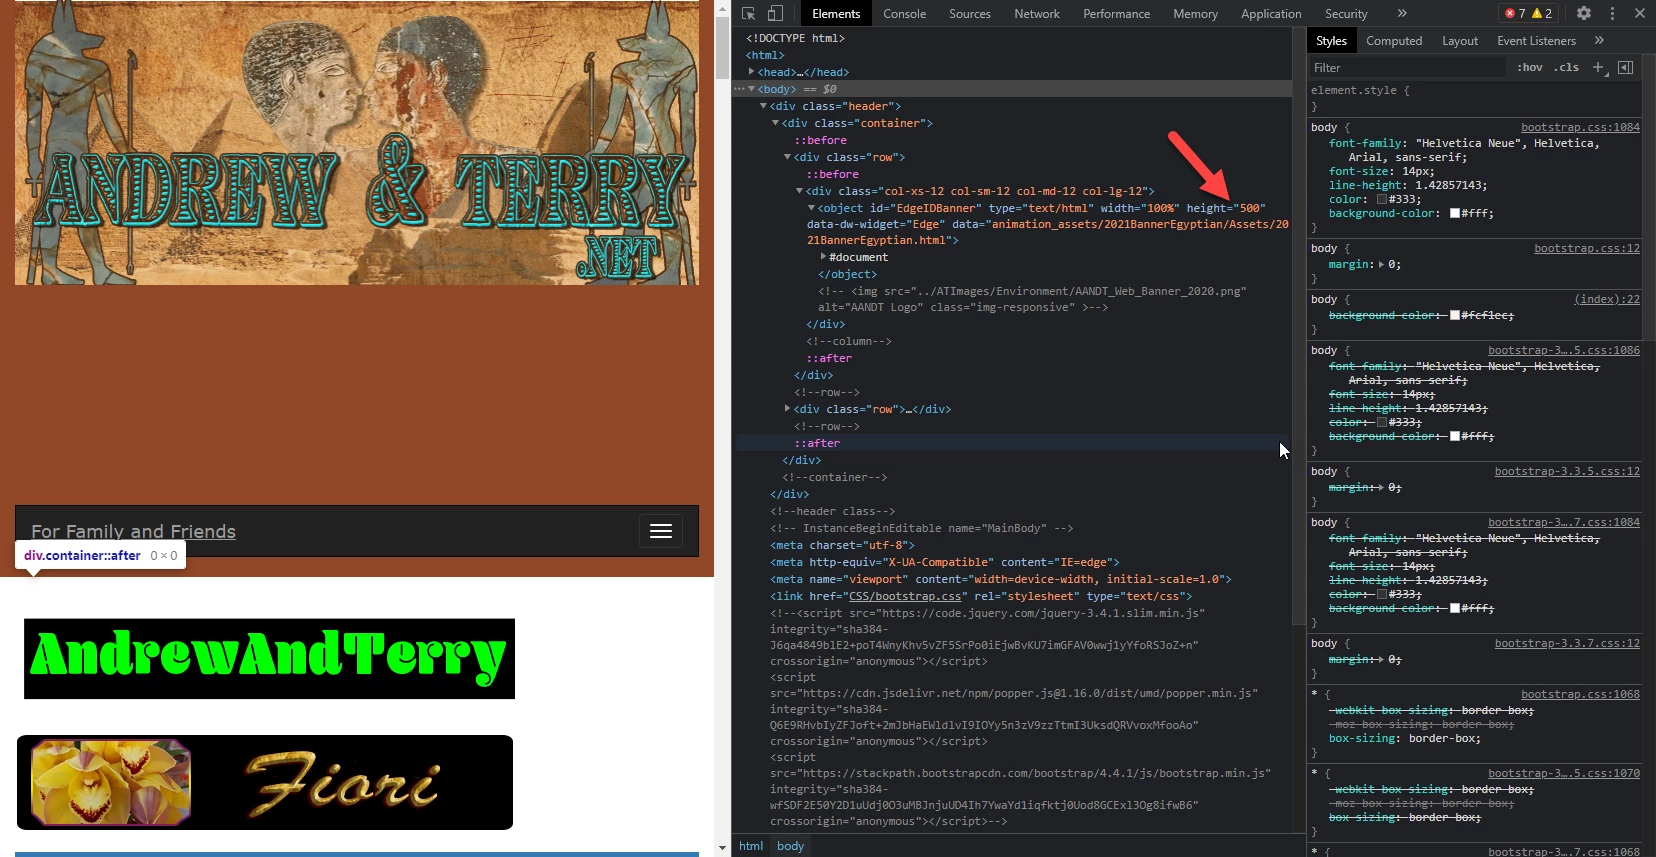Open bootstrap.css:1084 source link

click(1580, 127)
